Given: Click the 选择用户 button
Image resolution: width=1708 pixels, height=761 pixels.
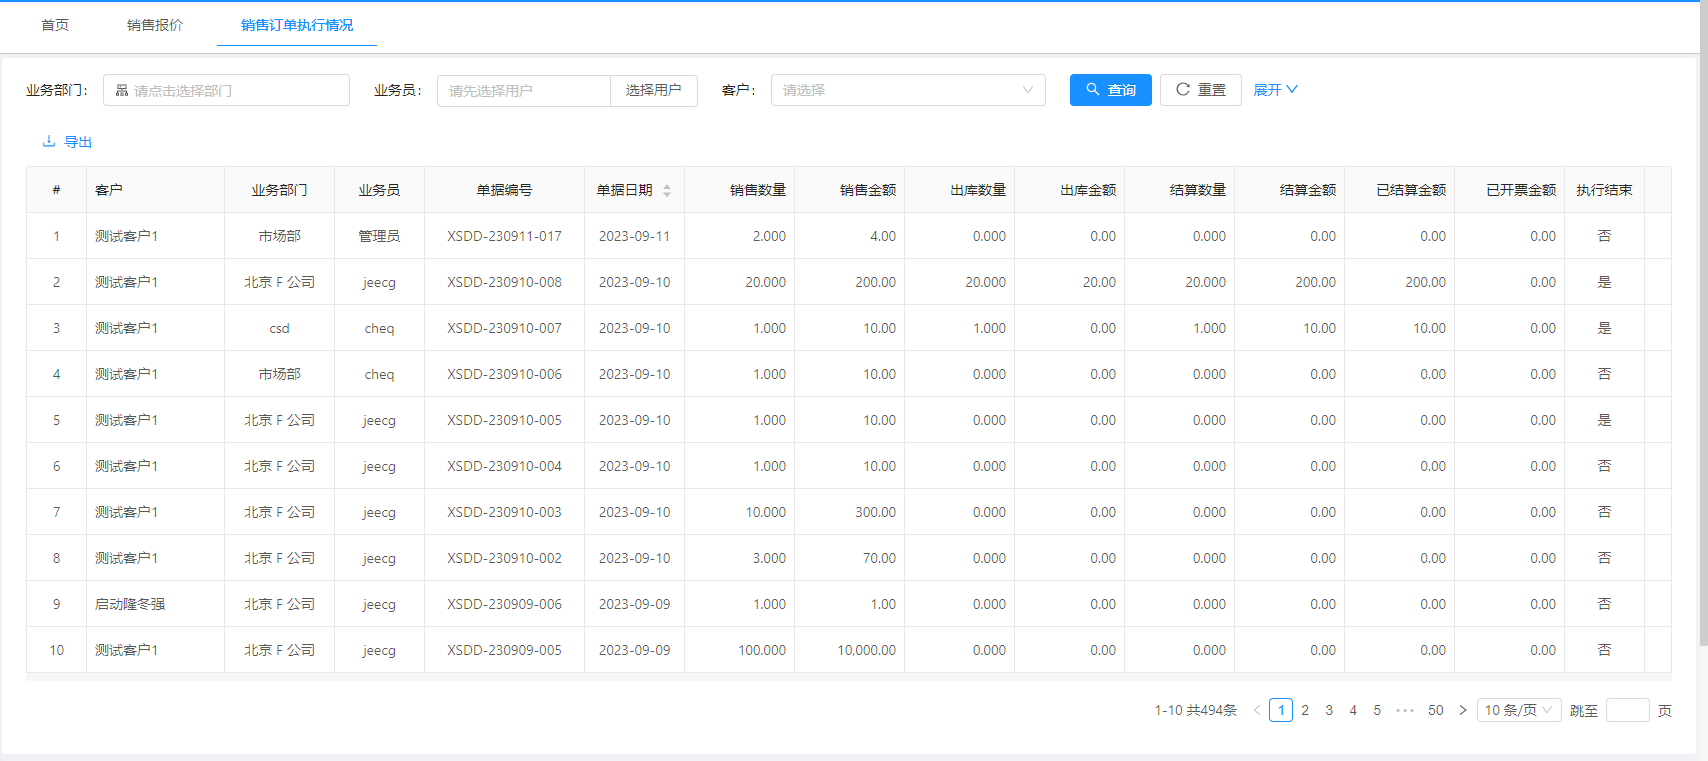Looking at the screenshot, I should (654, 90).
